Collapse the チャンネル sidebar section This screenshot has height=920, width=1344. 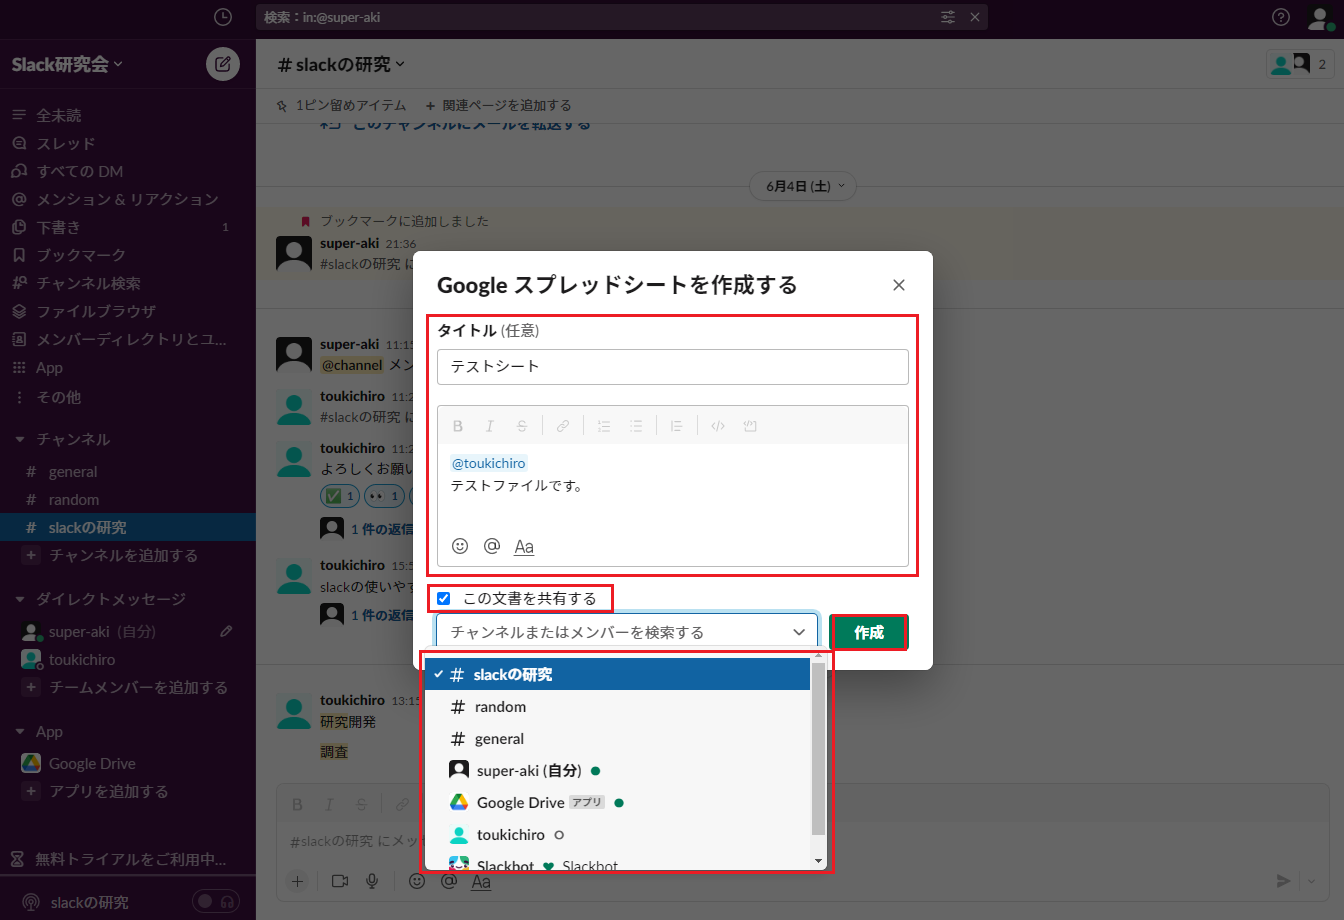21,440
